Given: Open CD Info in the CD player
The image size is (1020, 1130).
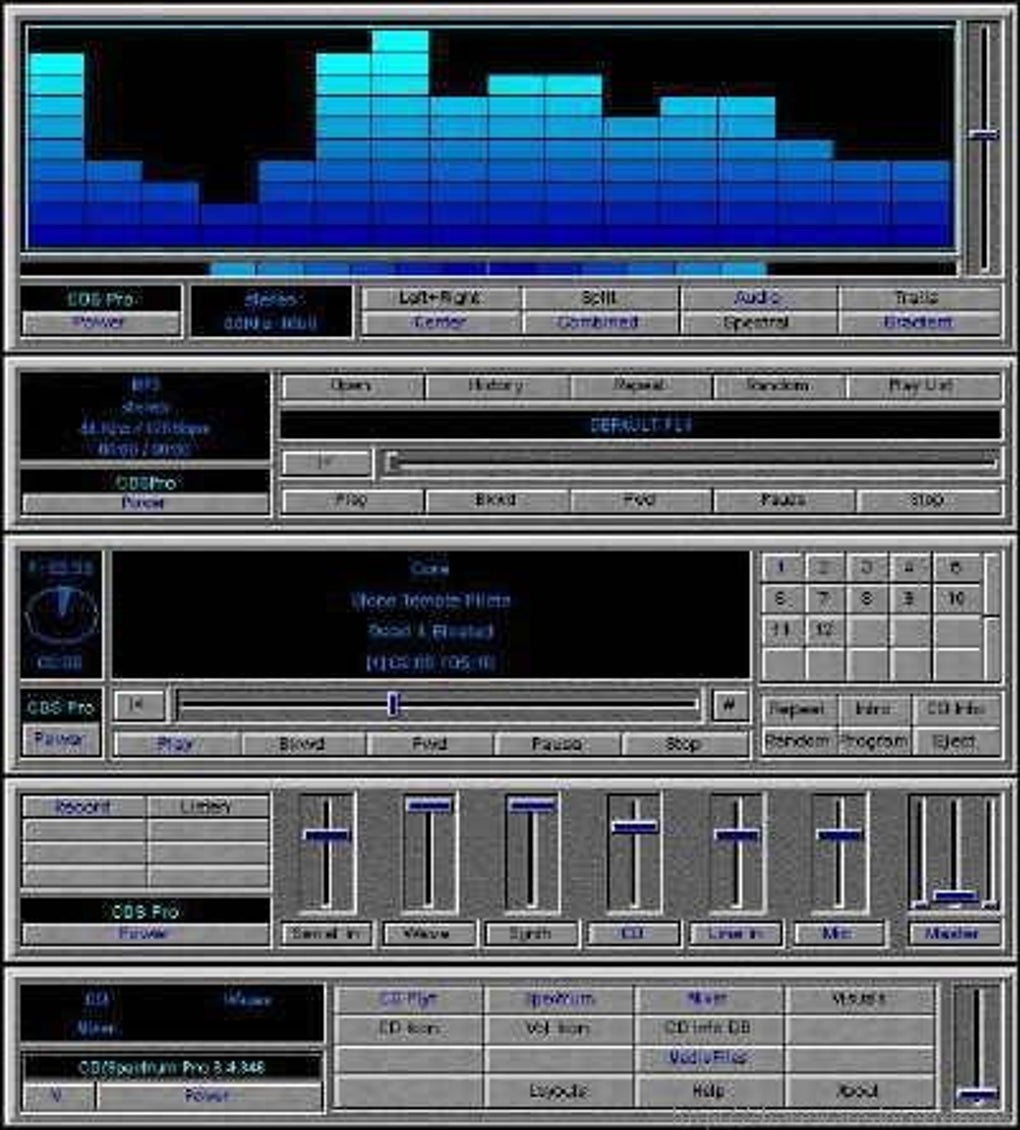Looking at the screenshot, I should [956, 709].
